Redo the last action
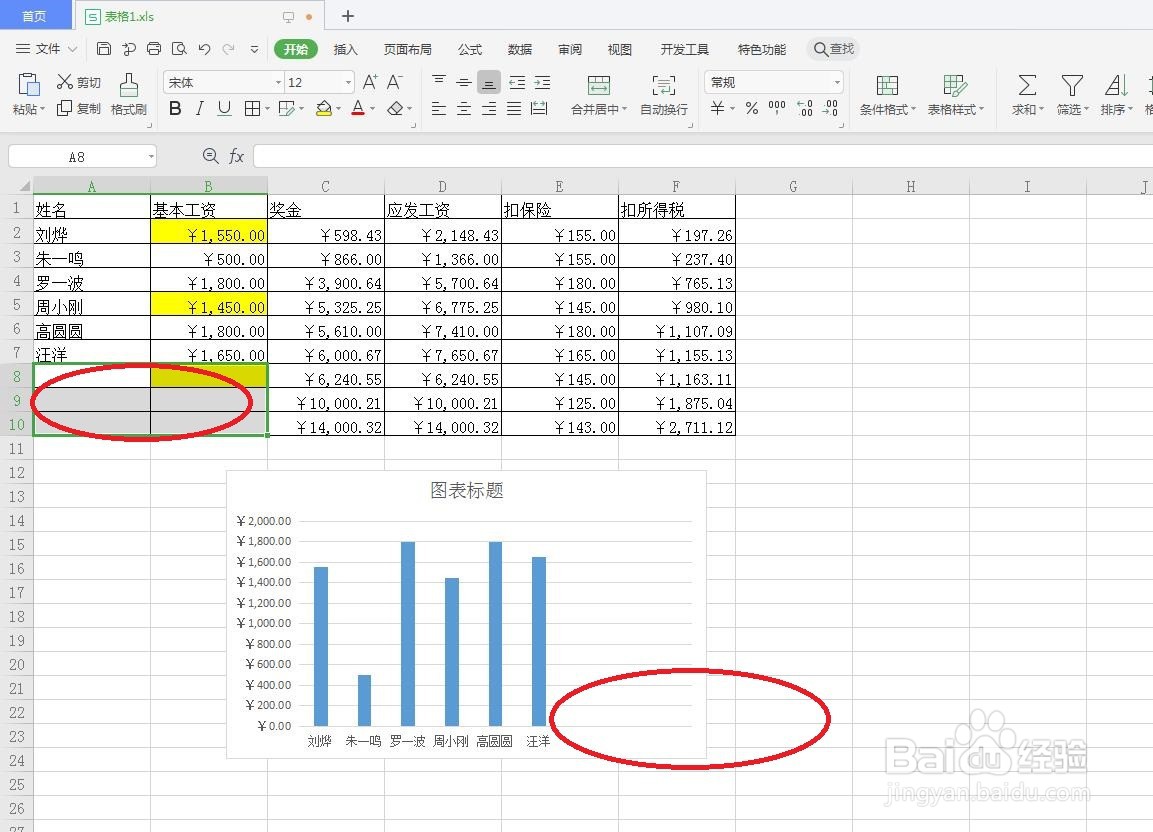 tap(229, 49)
